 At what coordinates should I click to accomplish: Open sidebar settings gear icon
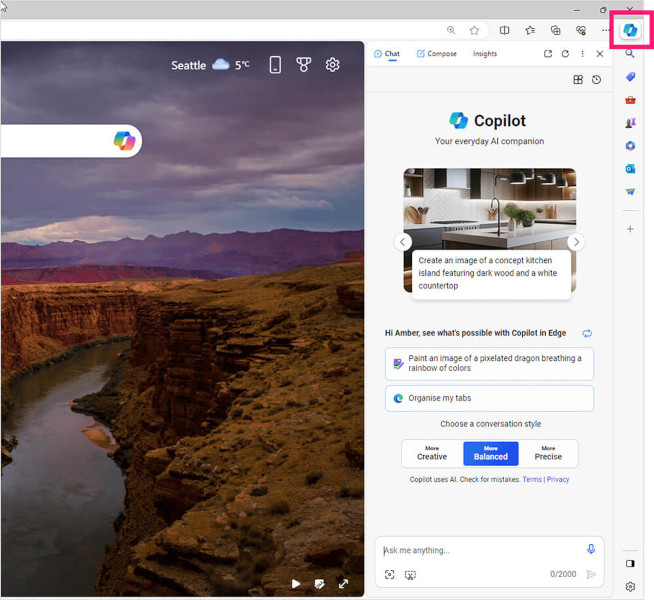pos(630,587)
